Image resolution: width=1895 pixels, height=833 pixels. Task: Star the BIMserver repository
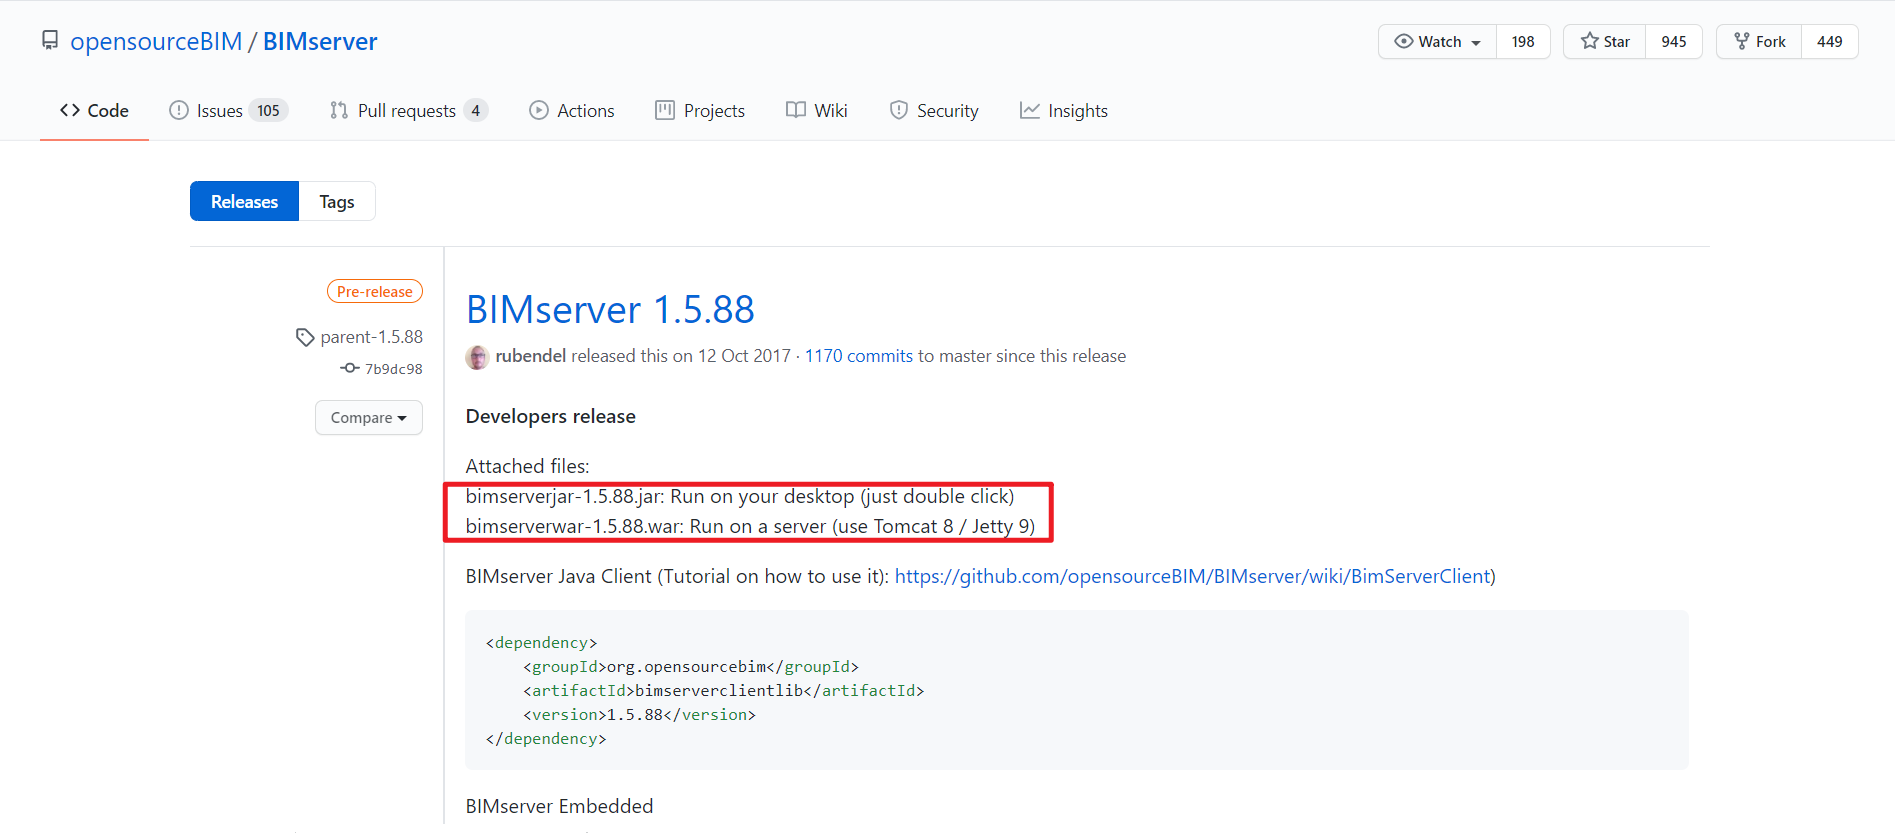(x=1605, y=41)
